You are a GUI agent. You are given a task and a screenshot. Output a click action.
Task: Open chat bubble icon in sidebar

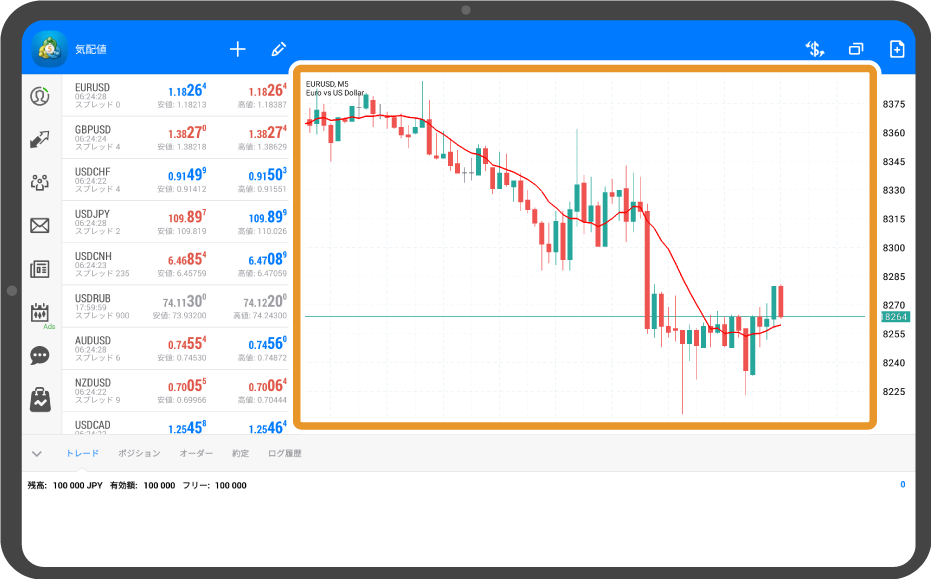pos(40,355)
